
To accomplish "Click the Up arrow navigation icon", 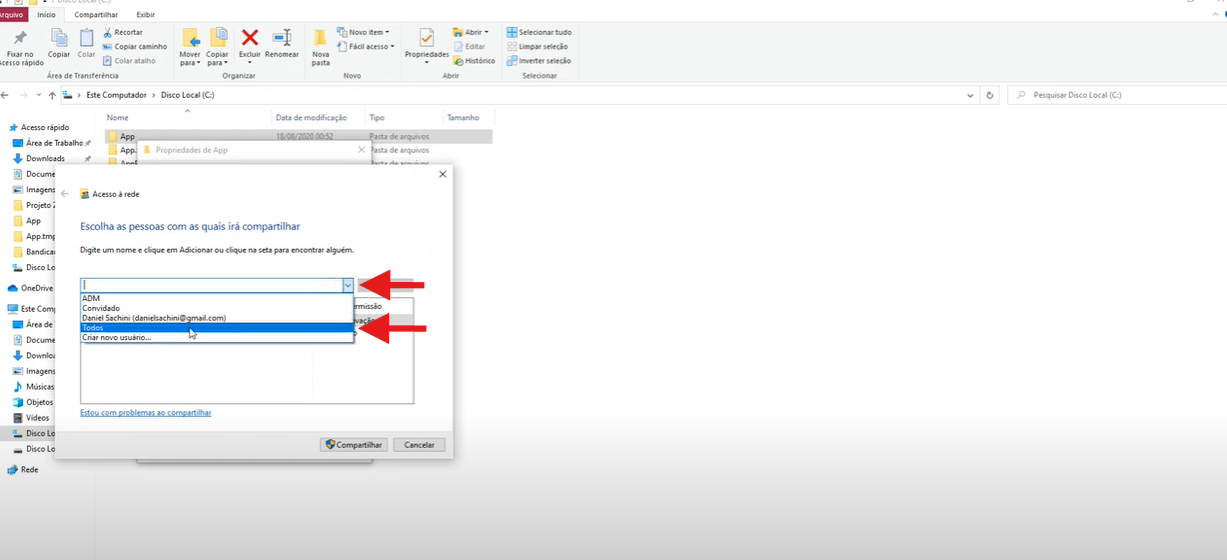I will [x=52, y=95].
